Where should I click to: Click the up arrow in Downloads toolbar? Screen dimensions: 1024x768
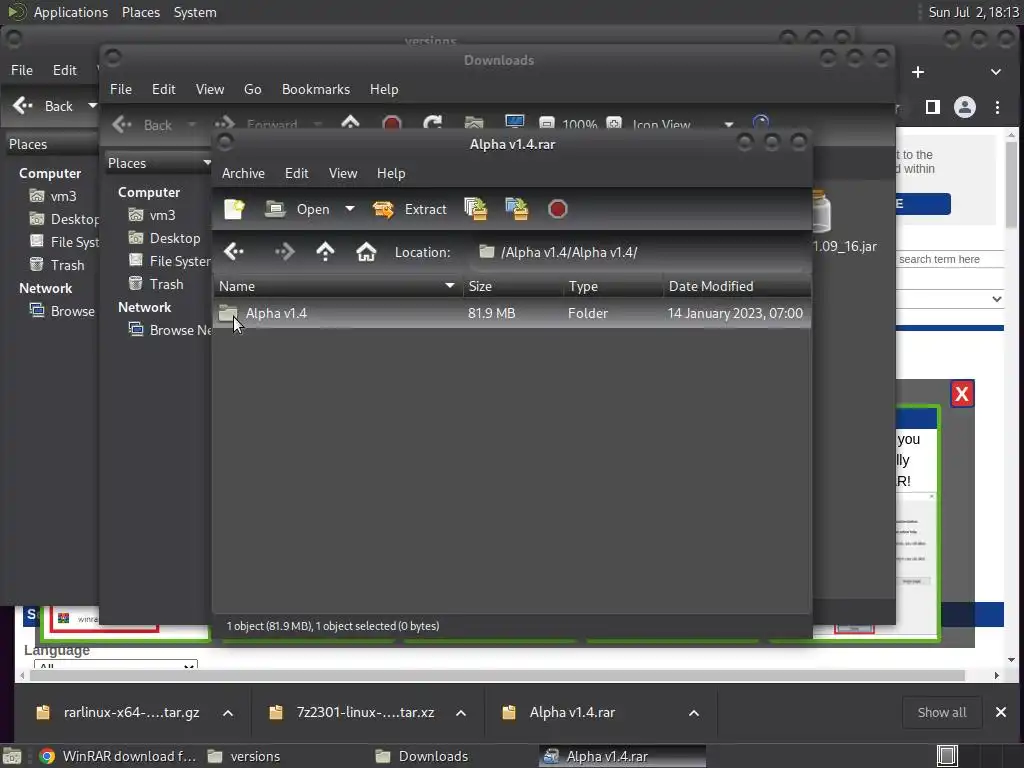[351, 122]
